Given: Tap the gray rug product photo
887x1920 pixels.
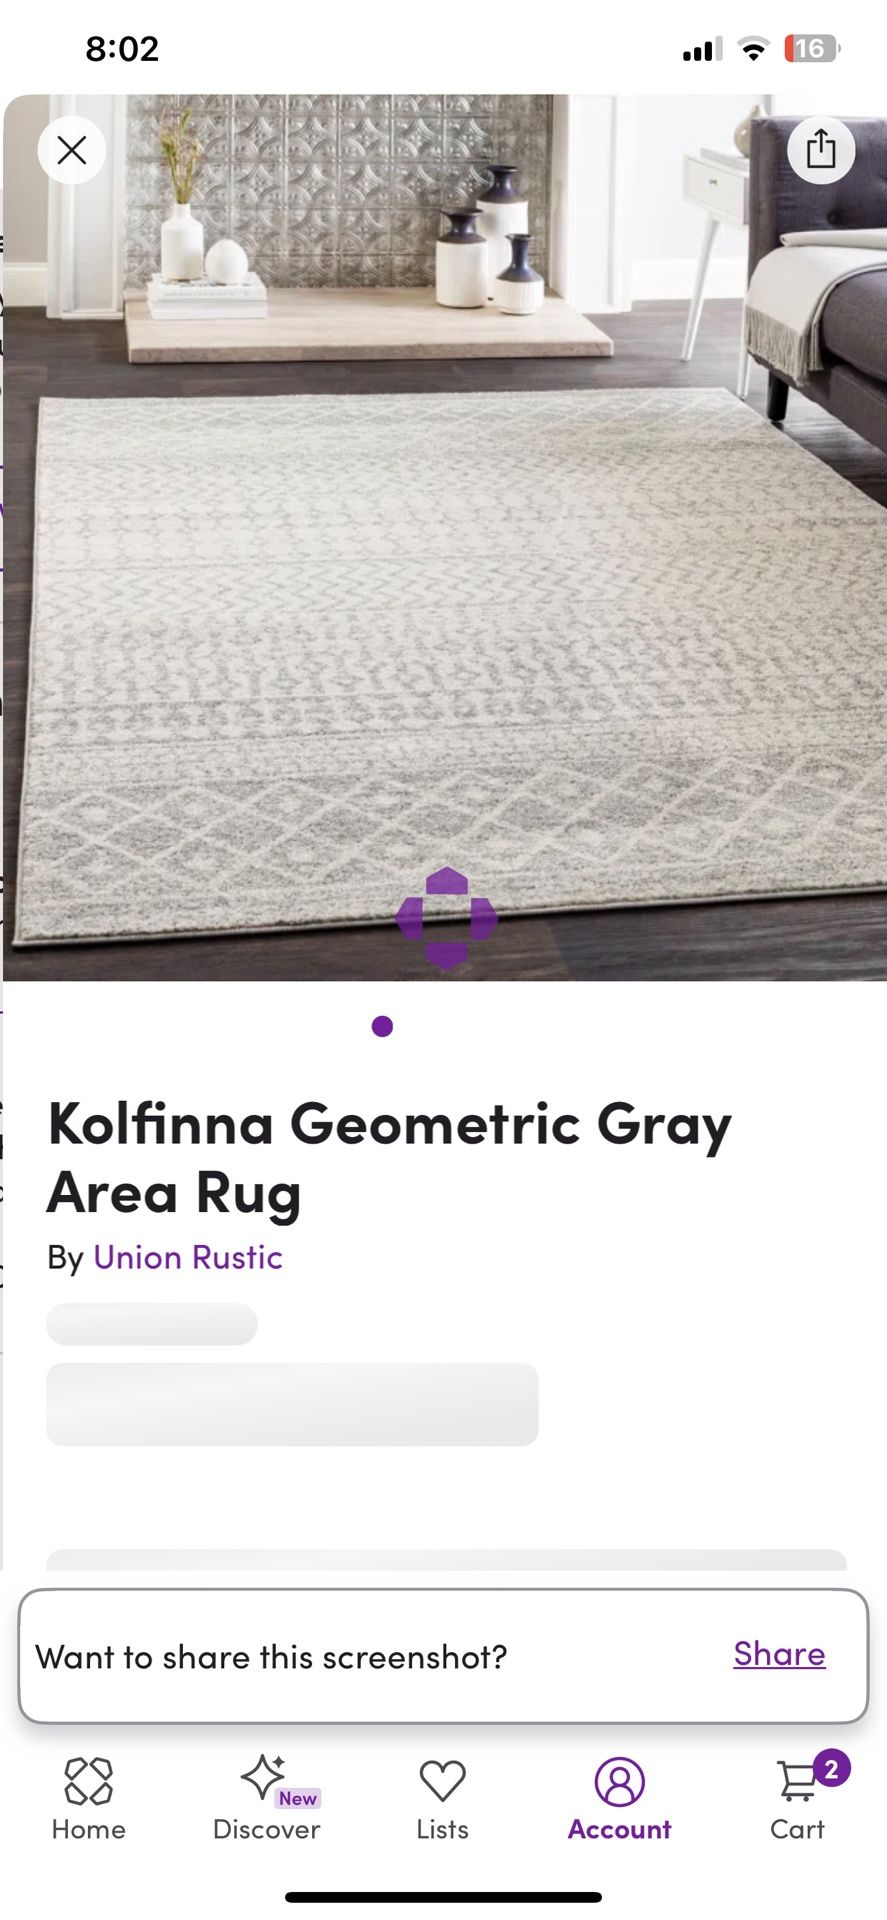Looking at the screenshot, I should click(x=445, y=538).
